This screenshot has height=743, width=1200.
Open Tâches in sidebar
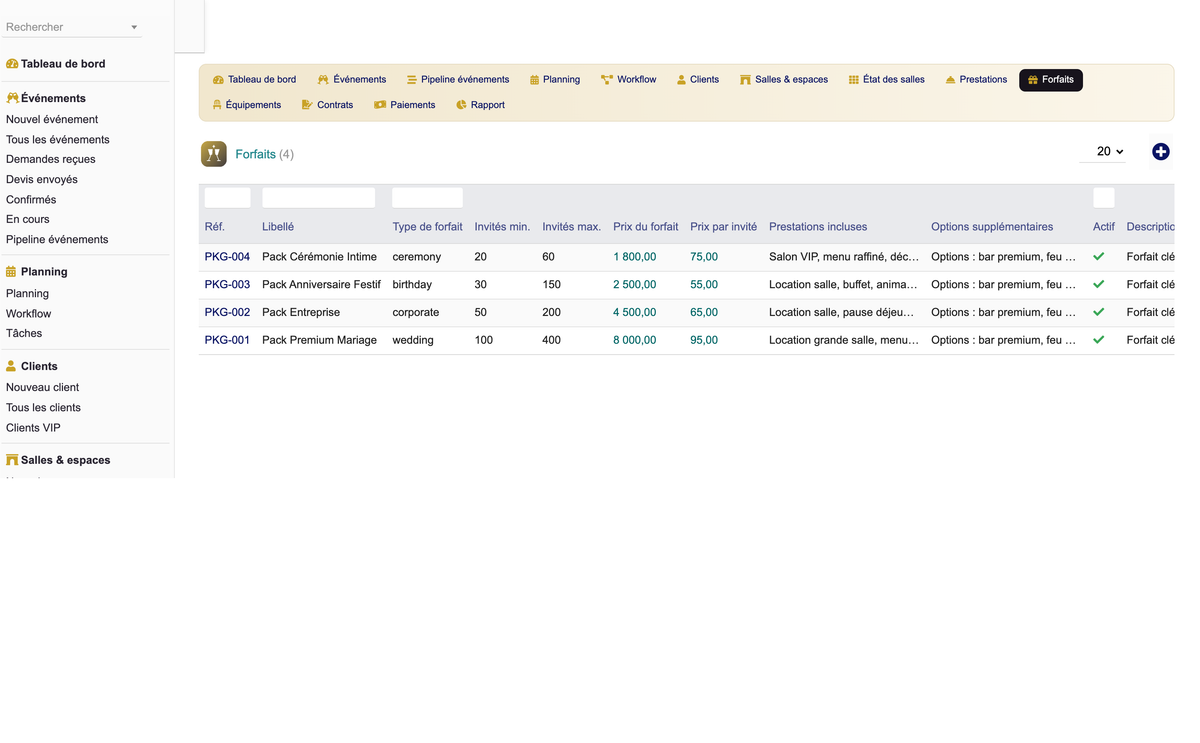[24, 334]
